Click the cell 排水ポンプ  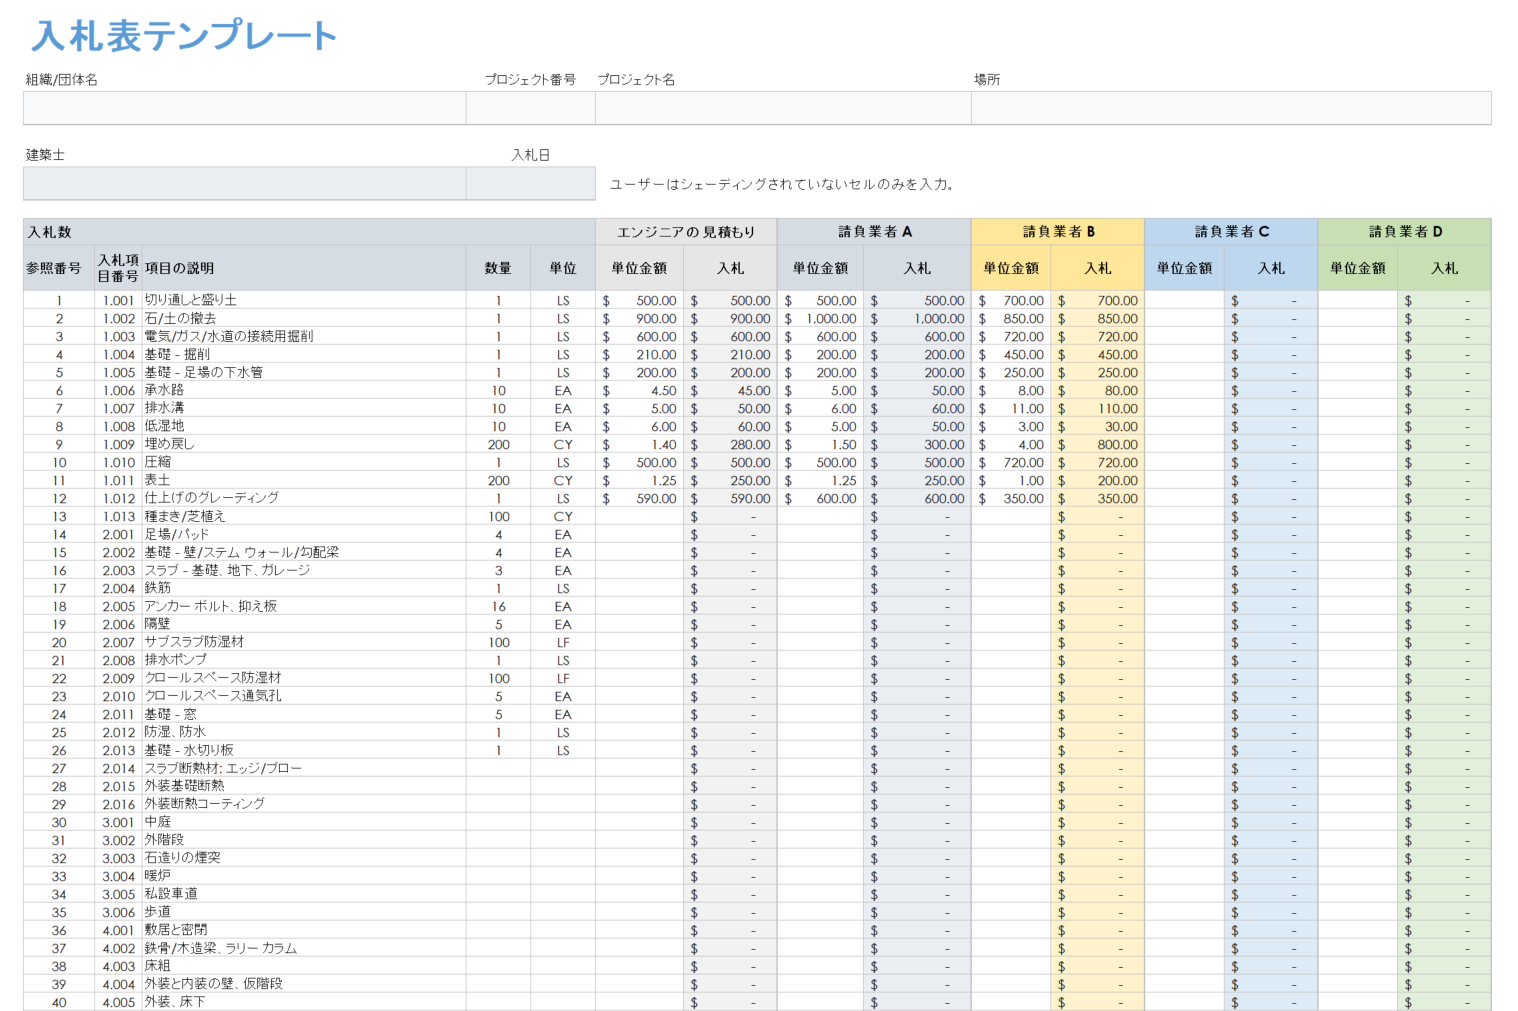point(304,660)
